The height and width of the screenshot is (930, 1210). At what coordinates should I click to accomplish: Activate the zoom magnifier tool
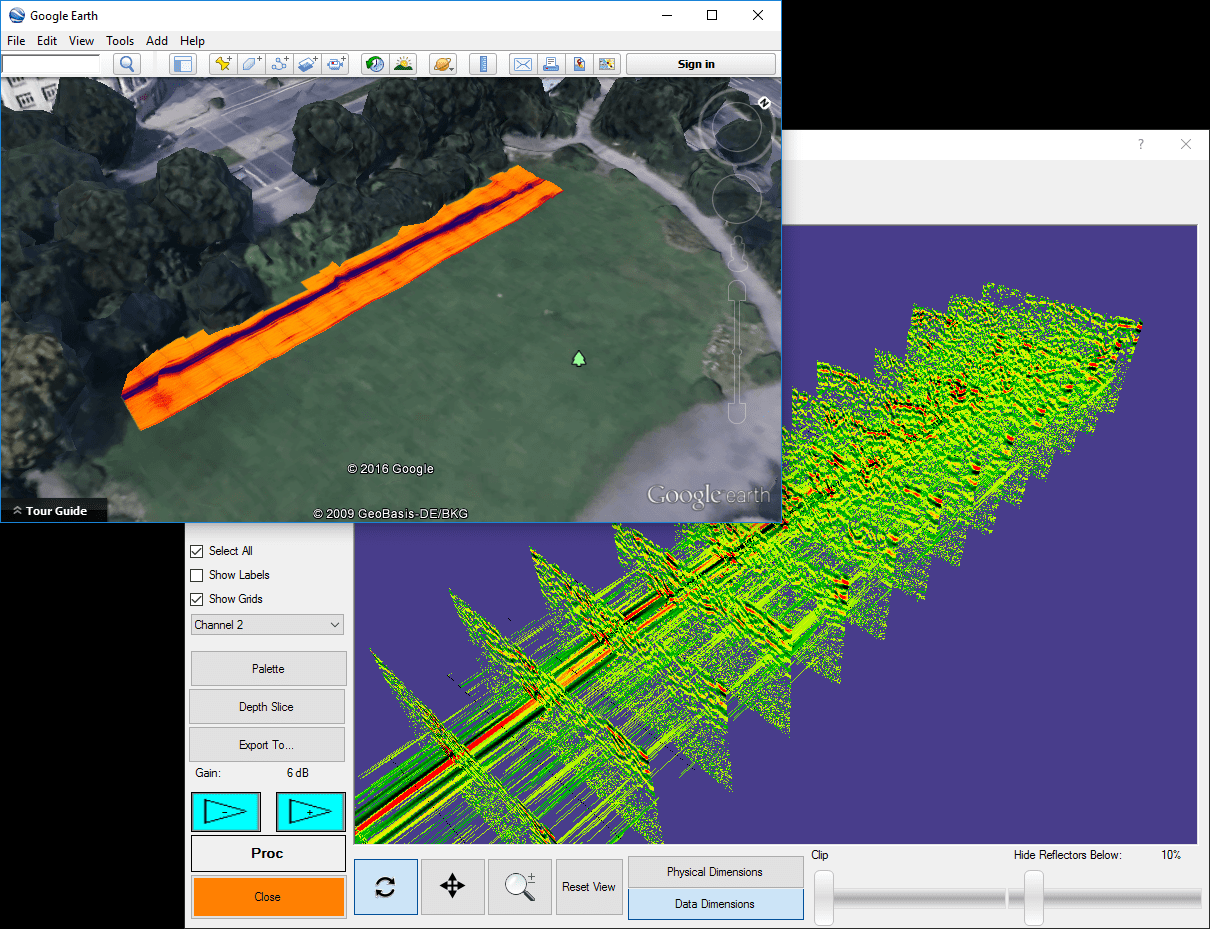520,887
